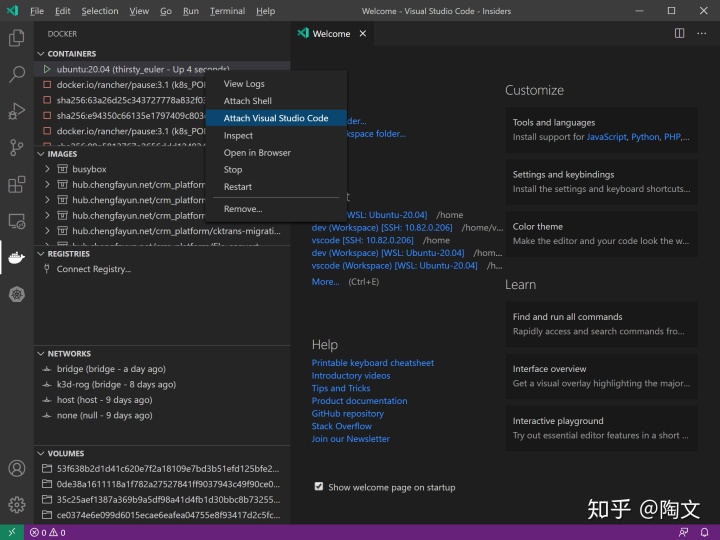Open the Kubernetes view icon
720x540 pixels.
(x=17, y=294)
